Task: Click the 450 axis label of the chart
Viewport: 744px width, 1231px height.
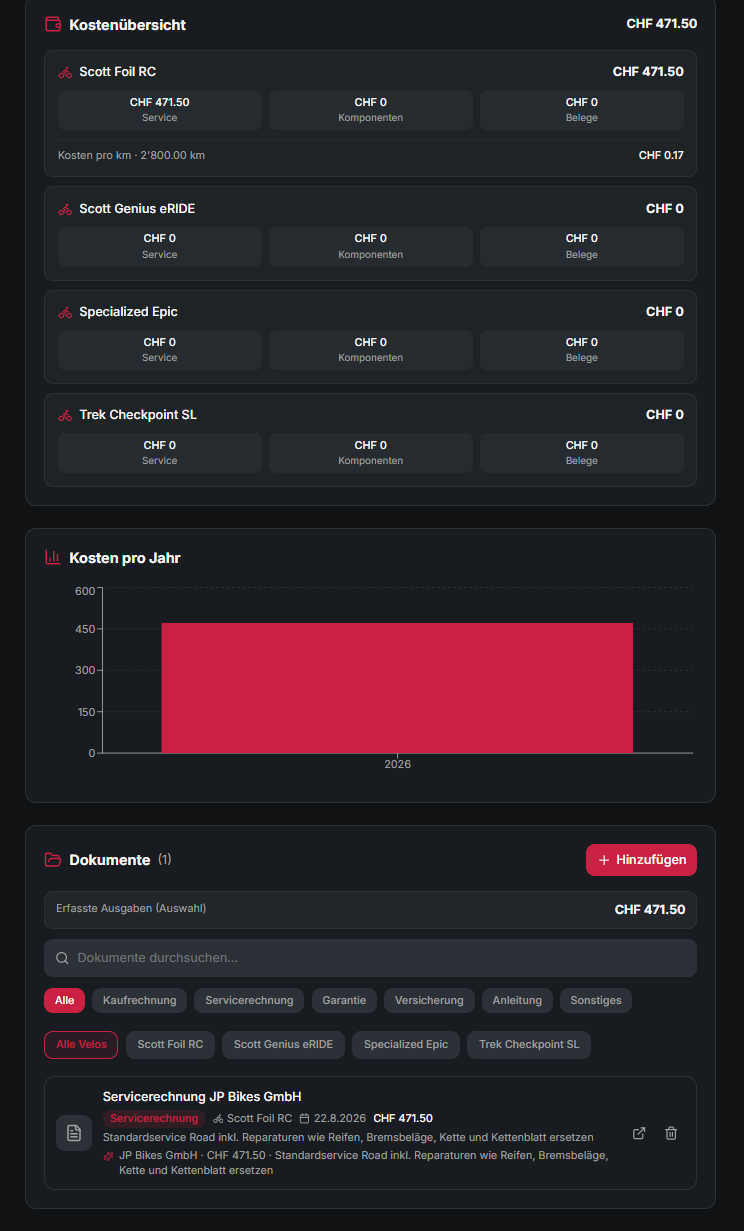Action: pyautogui.click(x=85, y=629)
